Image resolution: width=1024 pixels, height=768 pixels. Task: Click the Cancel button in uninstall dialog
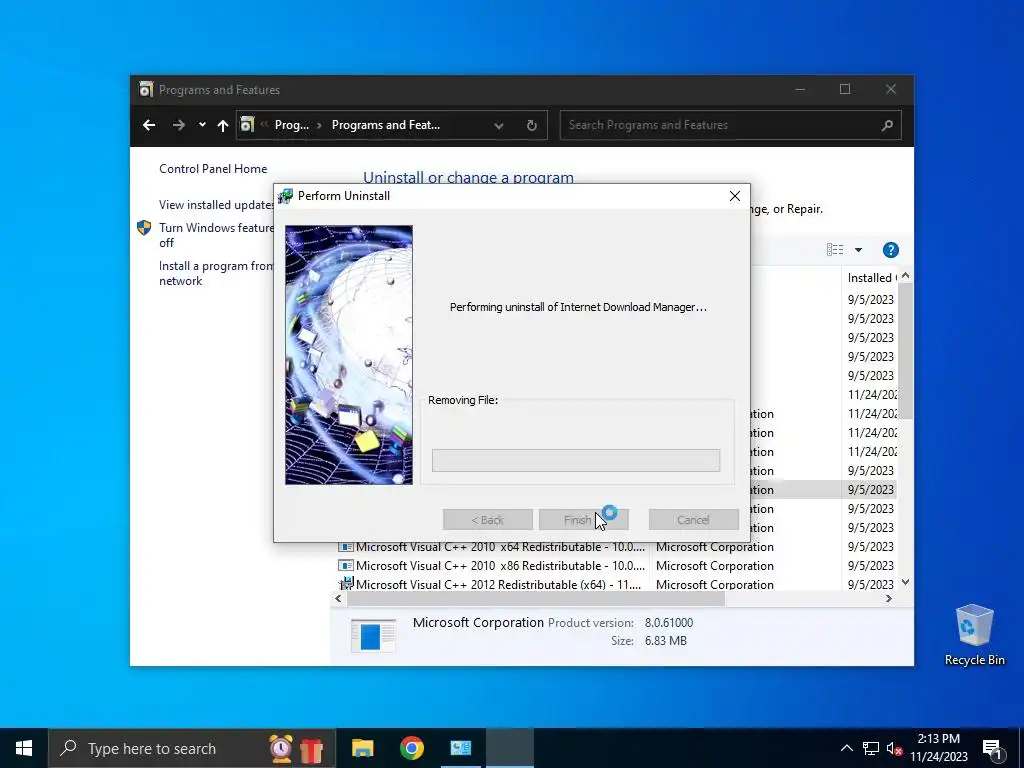[694, 520]
